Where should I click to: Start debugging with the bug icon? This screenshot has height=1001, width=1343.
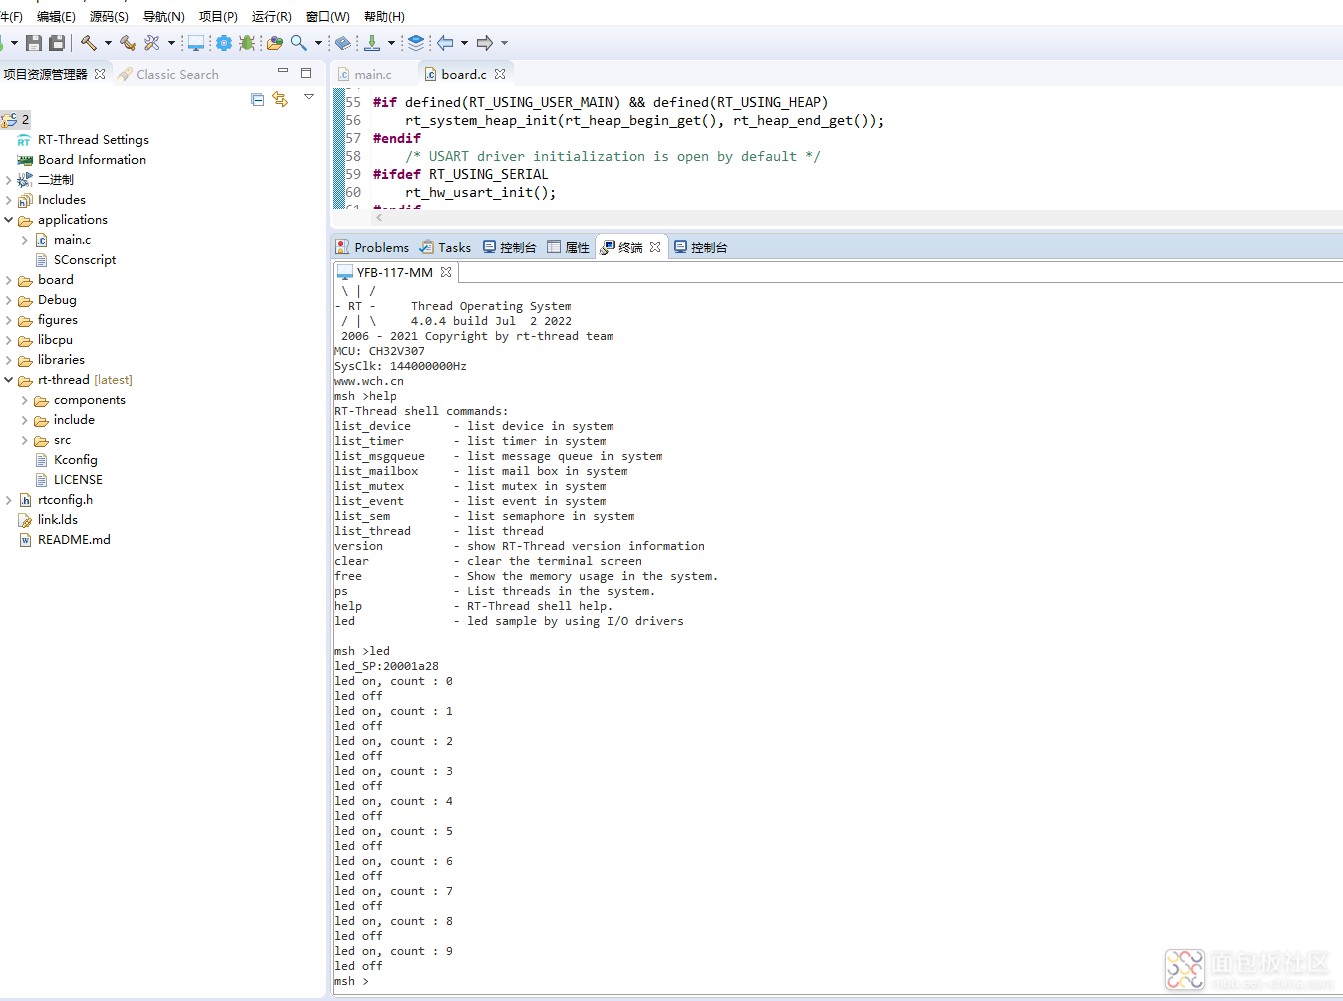click(247, 43)
